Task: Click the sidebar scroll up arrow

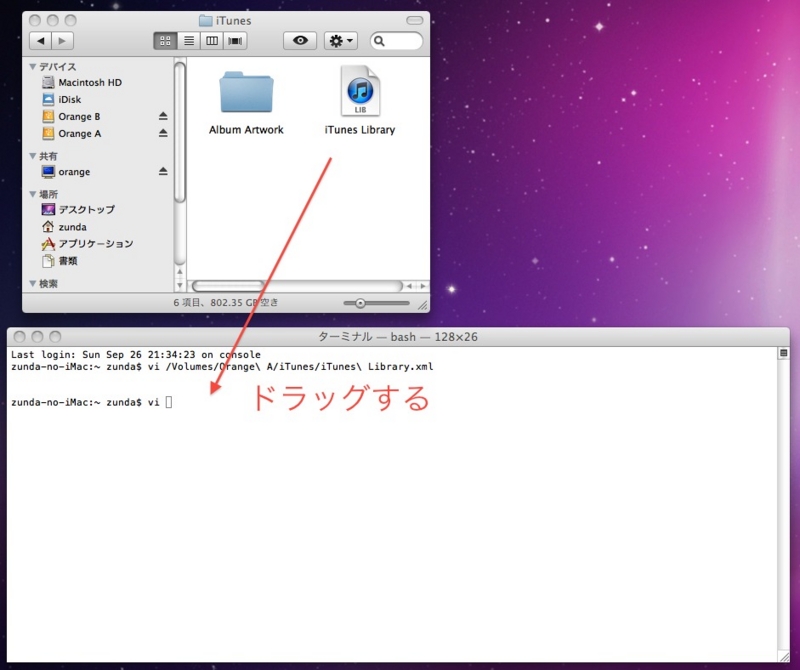Action: [x=180, y=272]
